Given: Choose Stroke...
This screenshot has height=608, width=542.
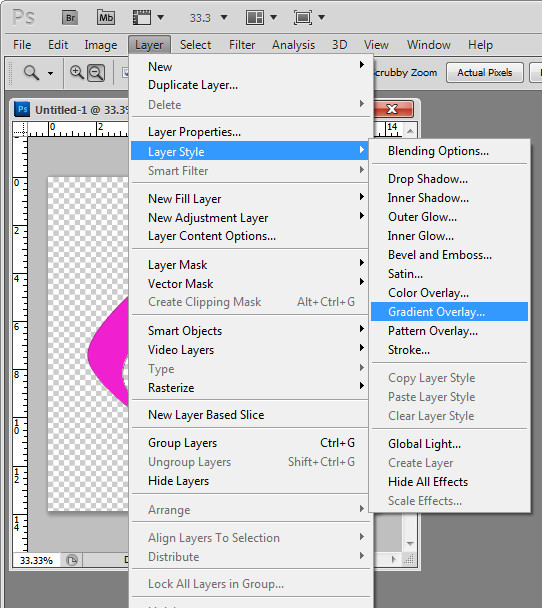Looking at the screenshot, I should [450, 350].
